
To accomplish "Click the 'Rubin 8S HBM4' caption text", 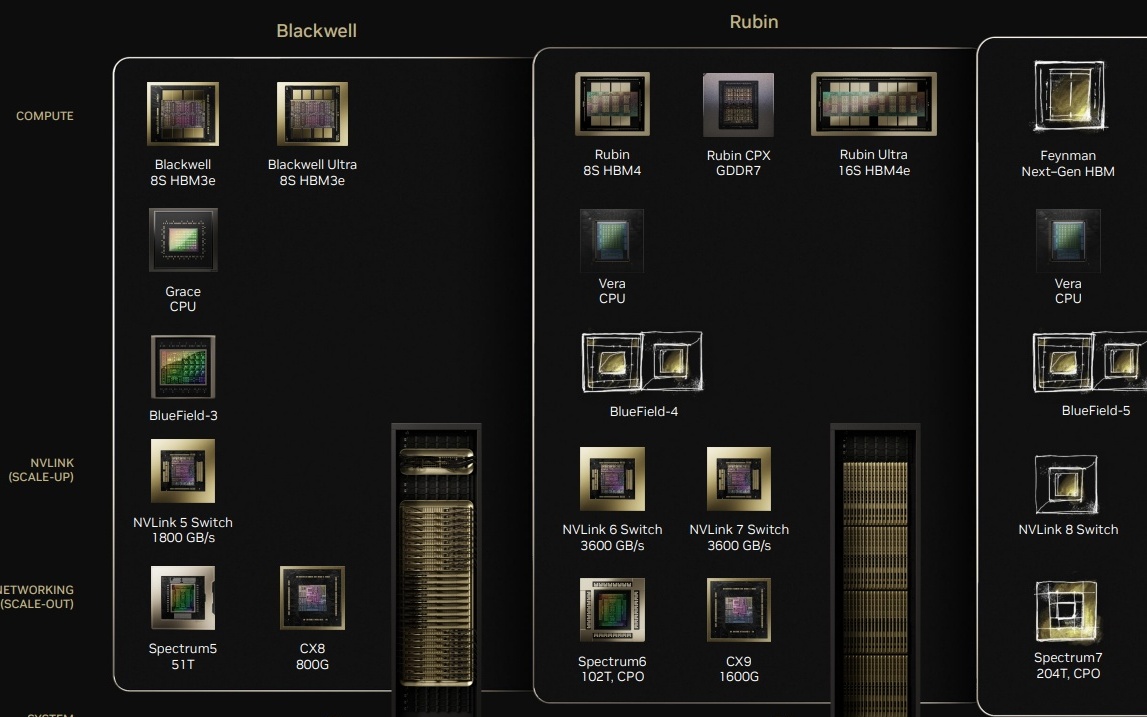I will click(612, 162).
